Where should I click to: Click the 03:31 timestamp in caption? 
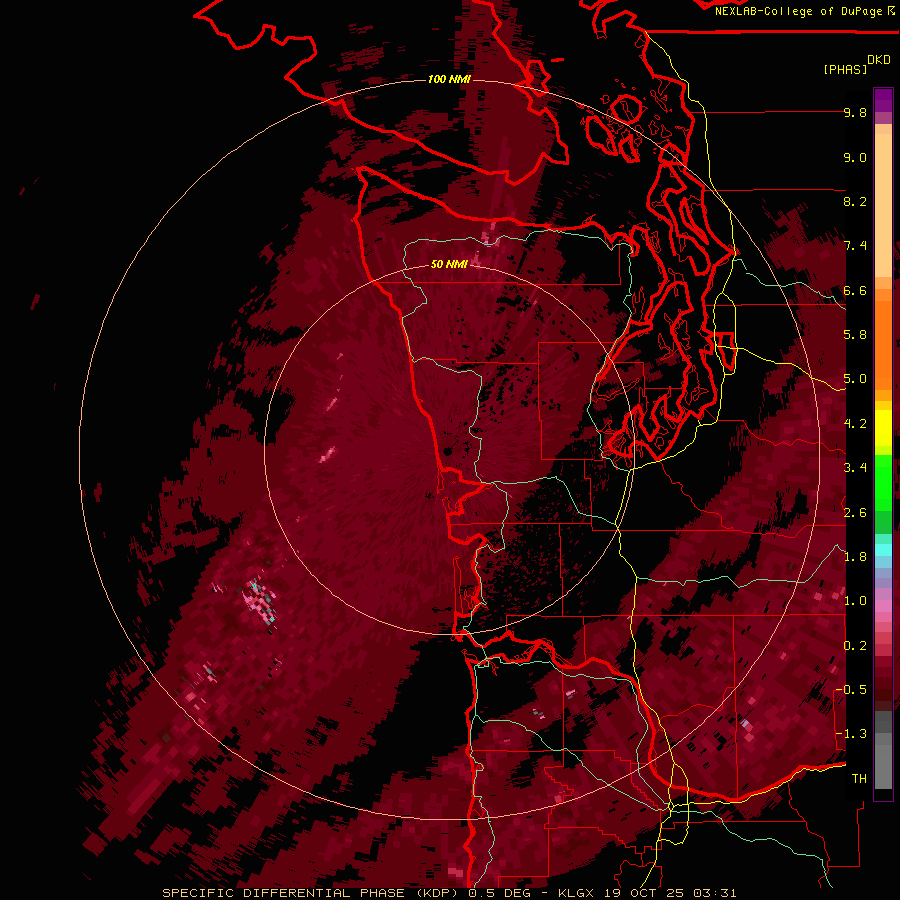pyautogui.click(x=715, y=893)
